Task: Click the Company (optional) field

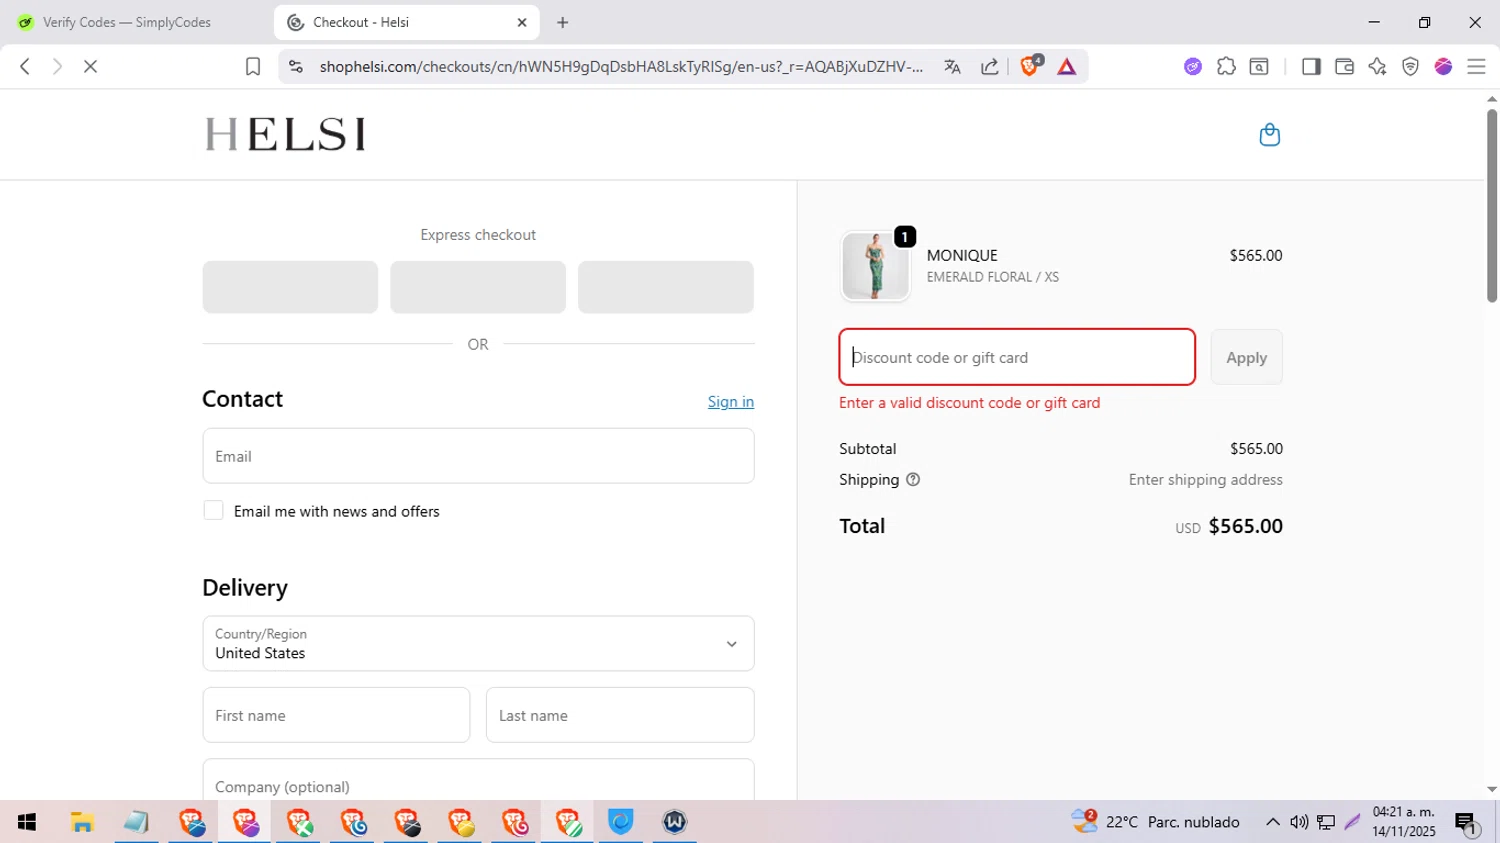Action: [x=478, y=780]
